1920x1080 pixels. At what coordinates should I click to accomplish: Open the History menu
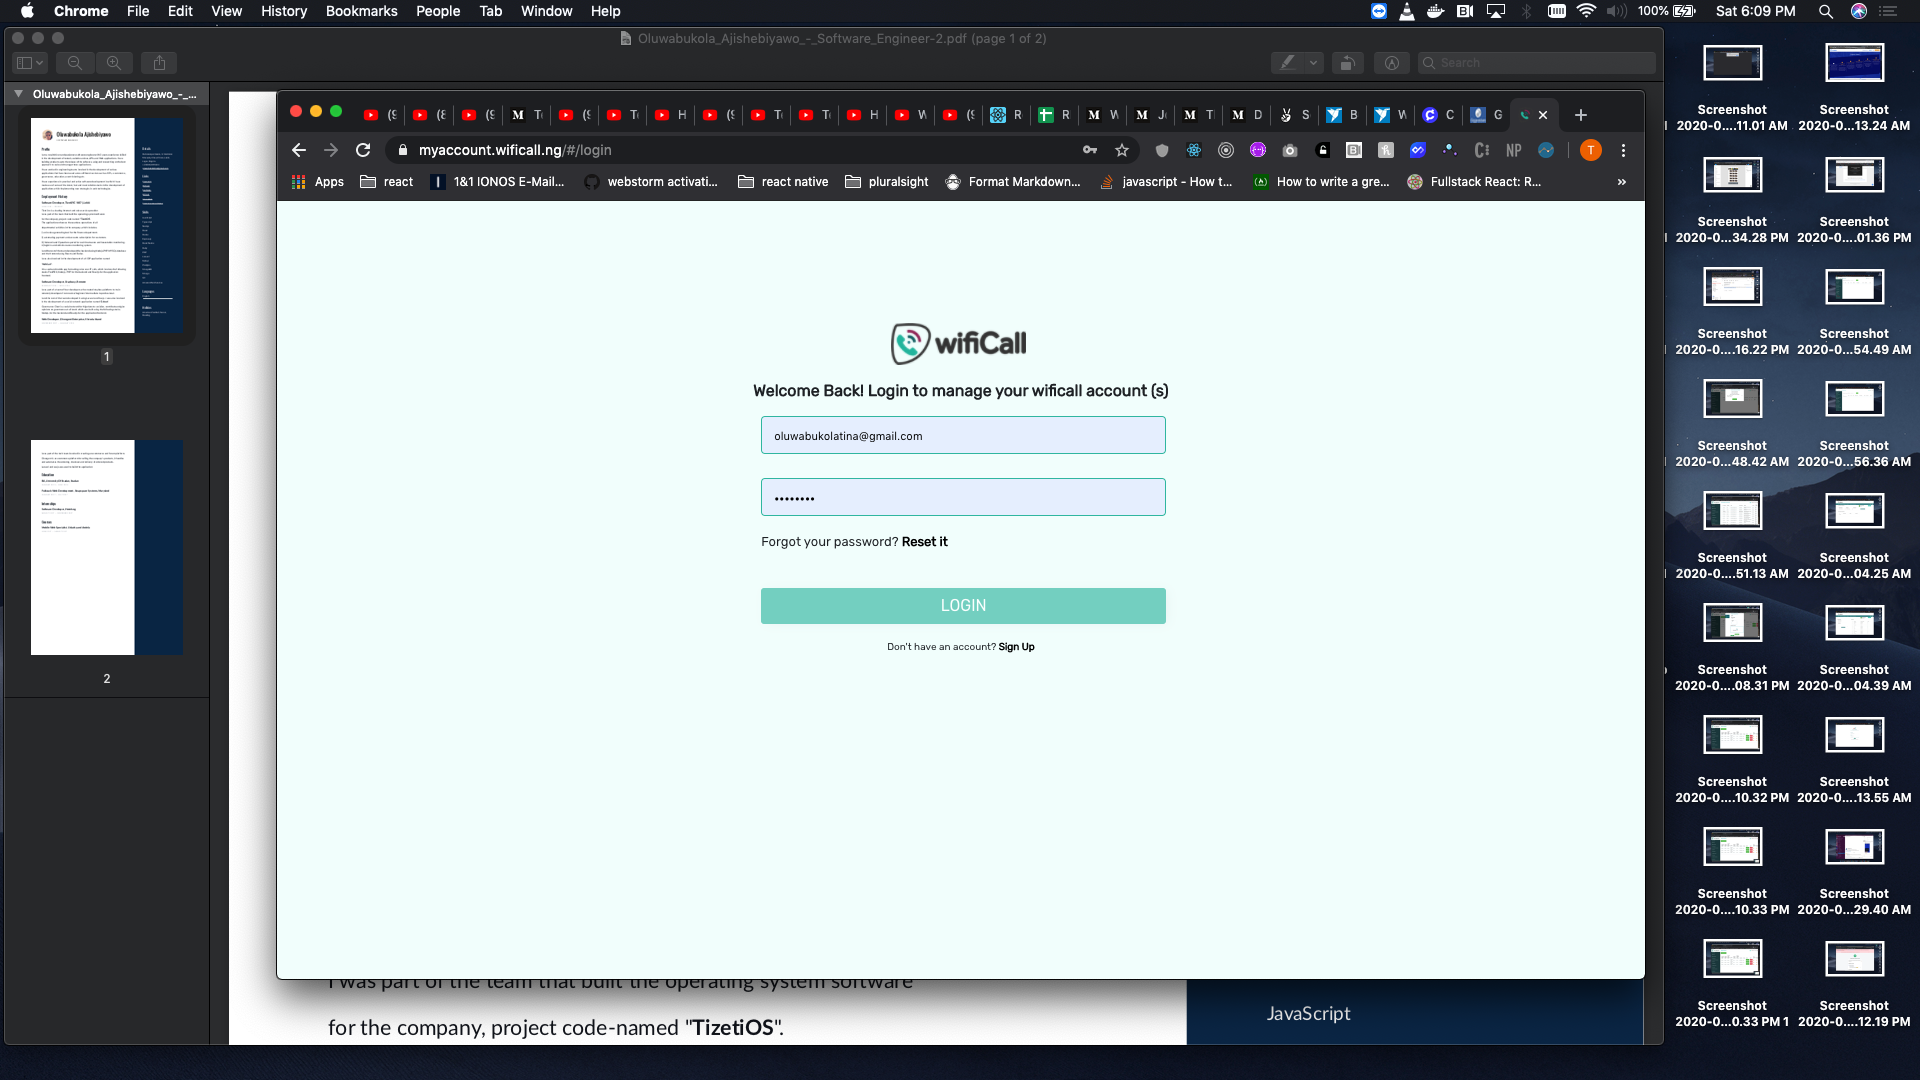(284, 11)
